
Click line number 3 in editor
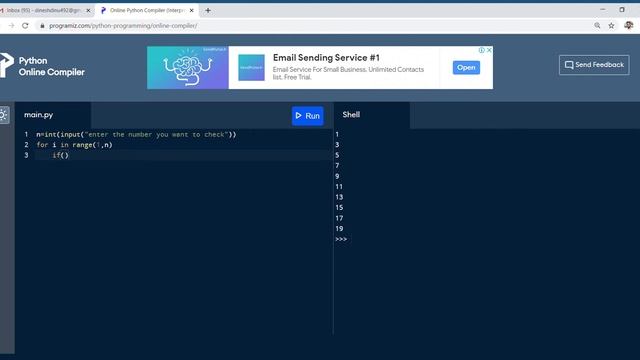(x=26, y=155)
